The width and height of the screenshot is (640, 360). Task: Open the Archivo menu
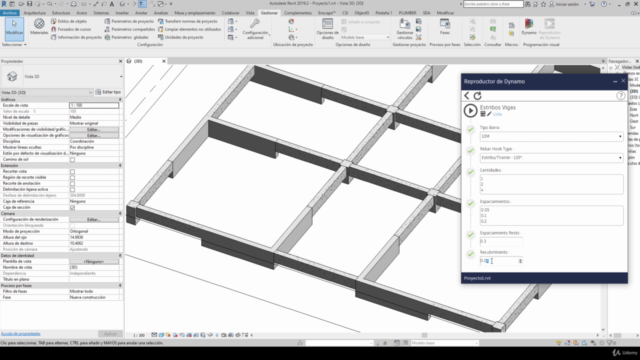tap(10, 13)
